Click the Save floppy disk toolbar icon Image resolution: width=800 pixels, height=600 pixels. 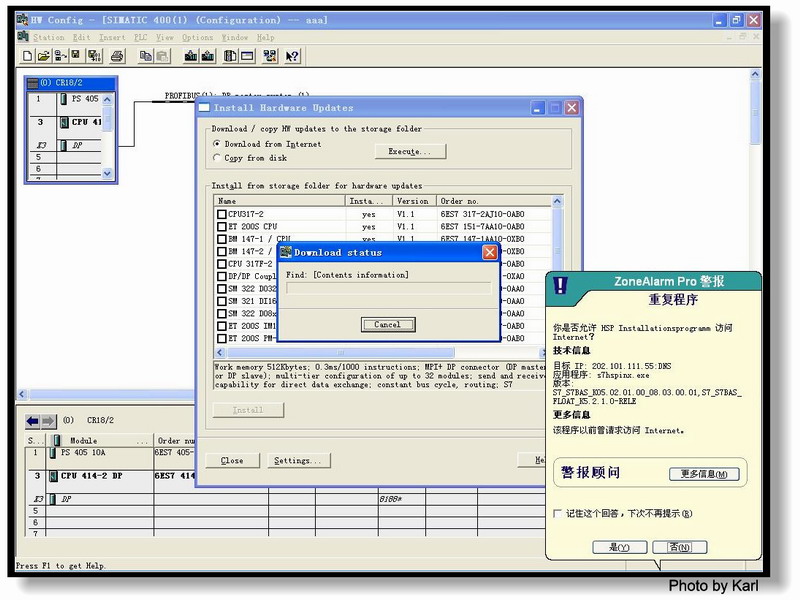tap(76, 56)
